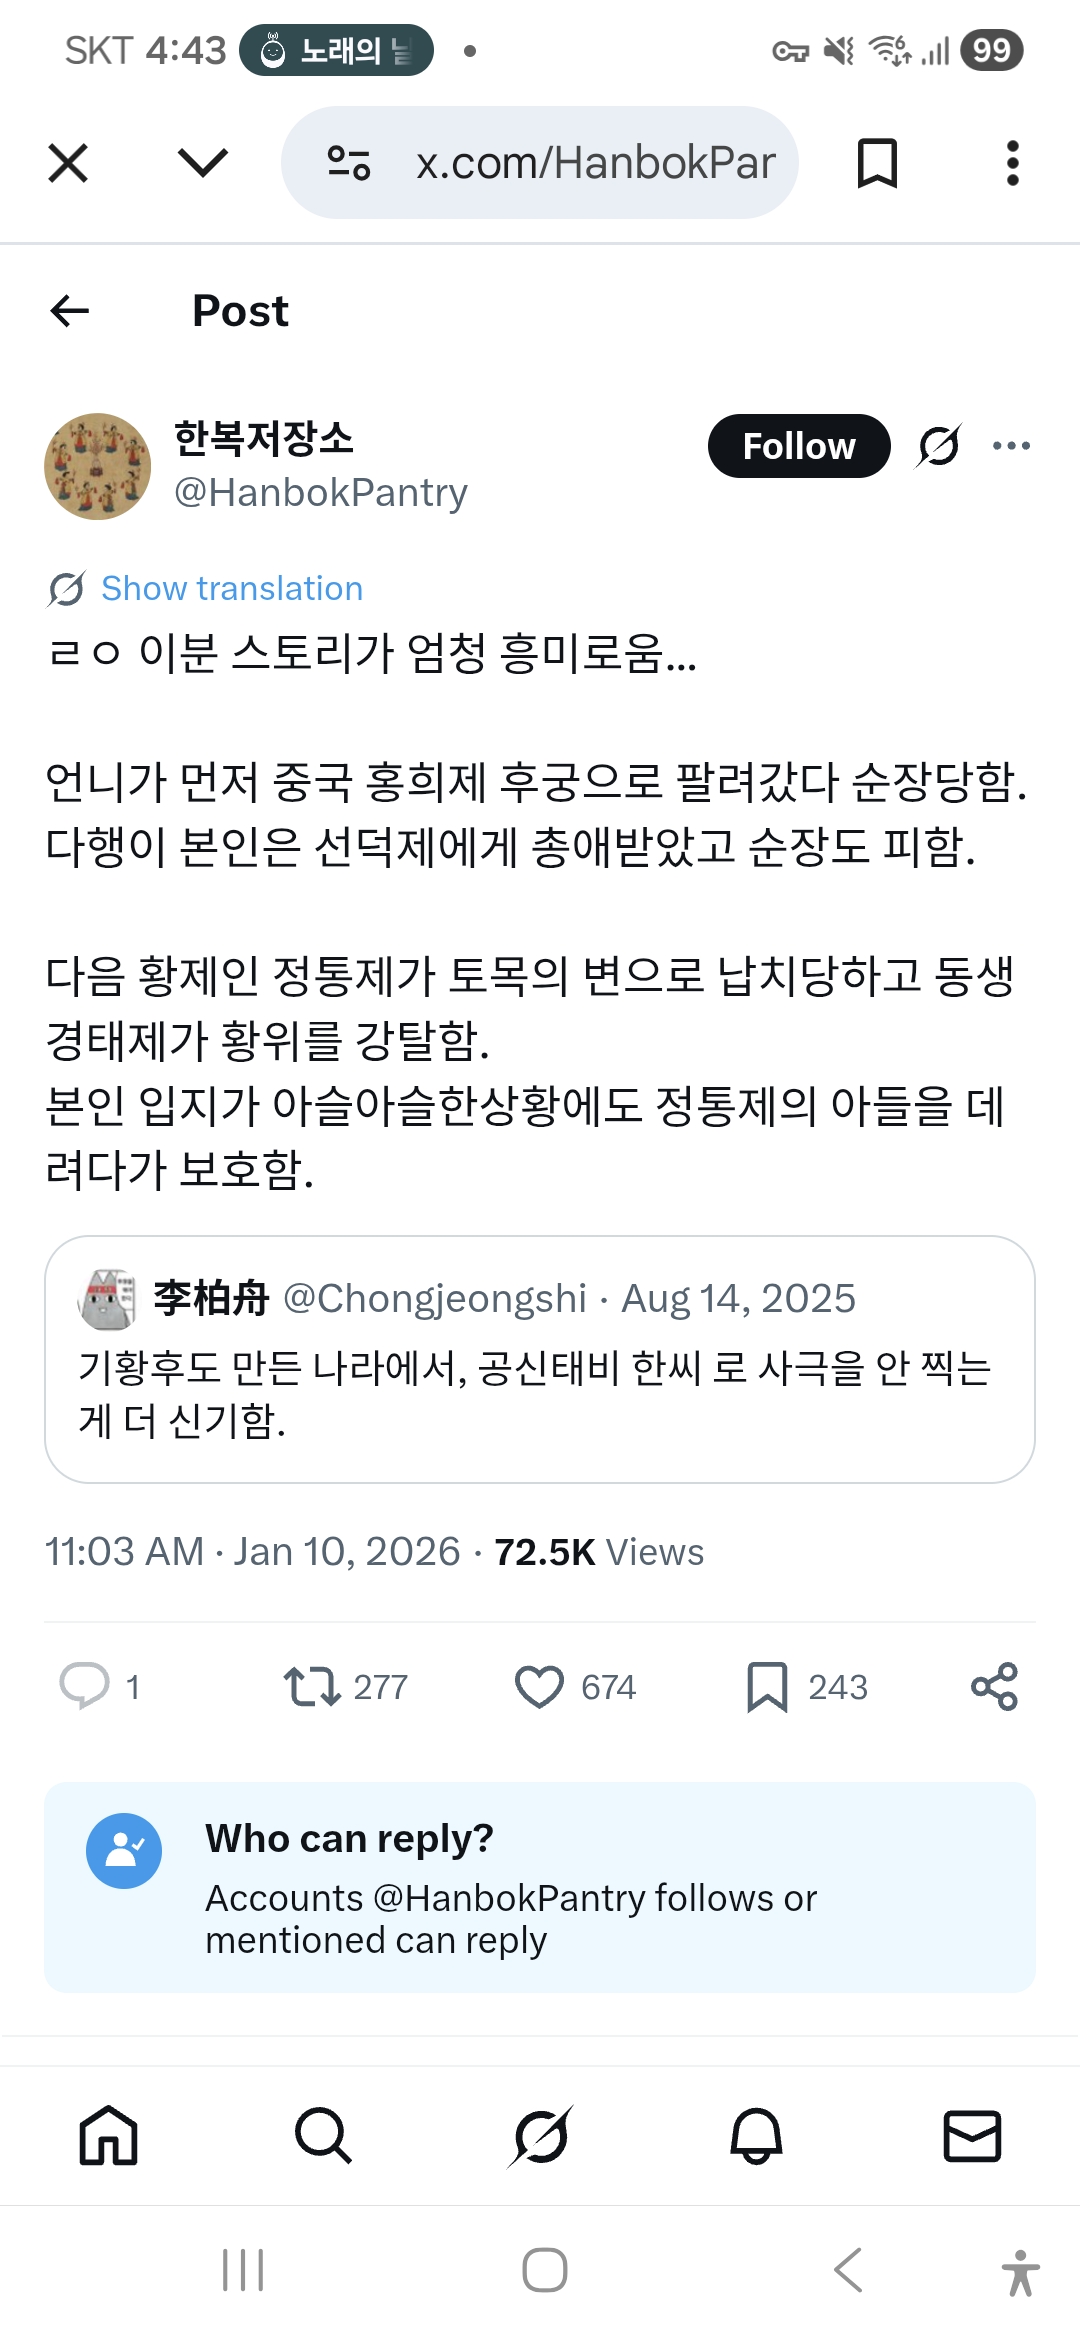Expand the chevron down browser arrow
This screenshot has height=2340, width=1080.
(x=202, y=163)
